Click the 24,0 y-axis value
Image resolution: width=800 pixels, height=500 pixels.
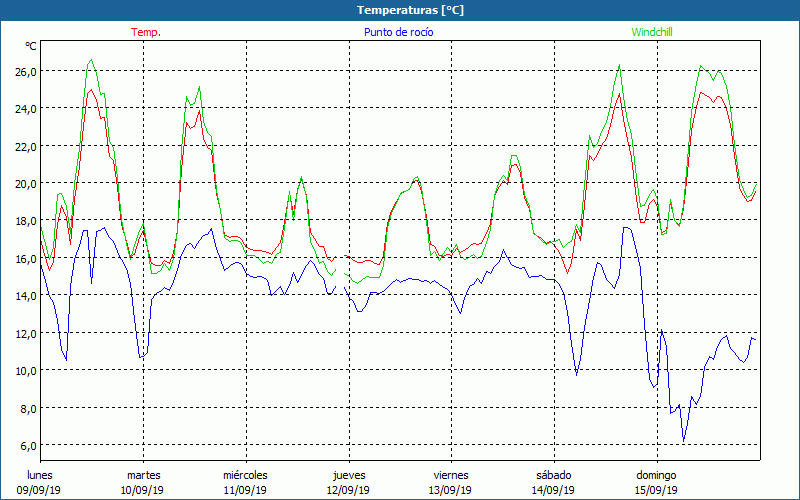[x=26, y=109]
